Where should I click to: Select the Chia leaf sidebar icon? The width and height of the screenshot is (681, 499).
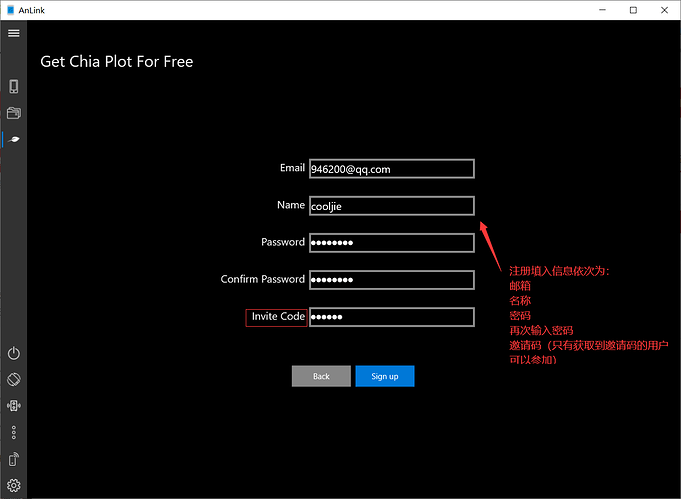point(14,139)
